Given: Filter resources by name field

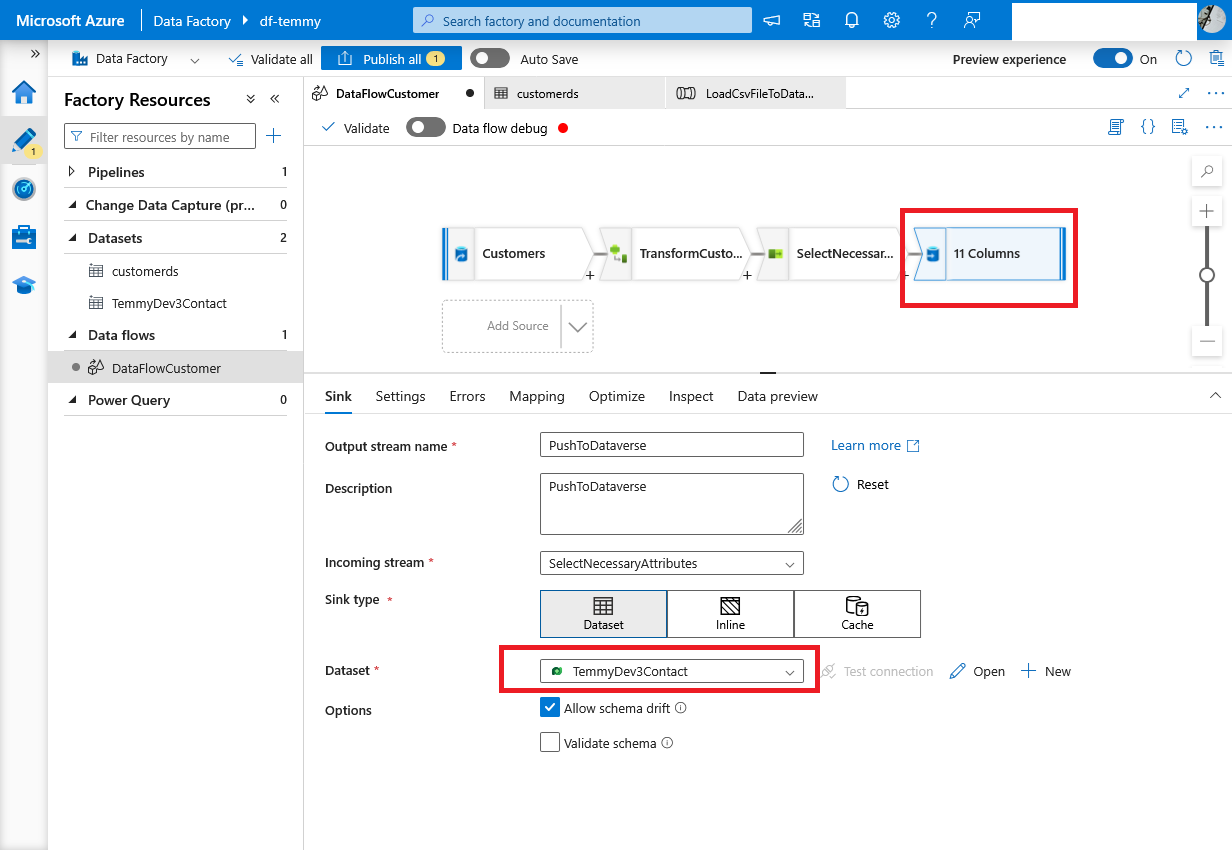Looking at the screenshot, I should [x=160, y=137].
